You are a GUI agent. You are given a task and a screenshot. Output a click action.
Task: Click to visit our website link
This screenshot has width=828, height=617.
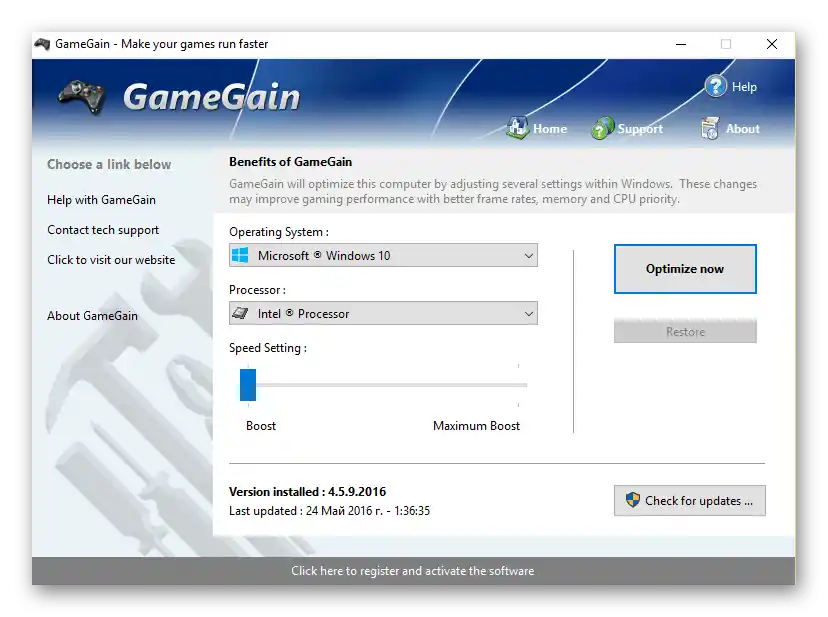pos(111,260)
